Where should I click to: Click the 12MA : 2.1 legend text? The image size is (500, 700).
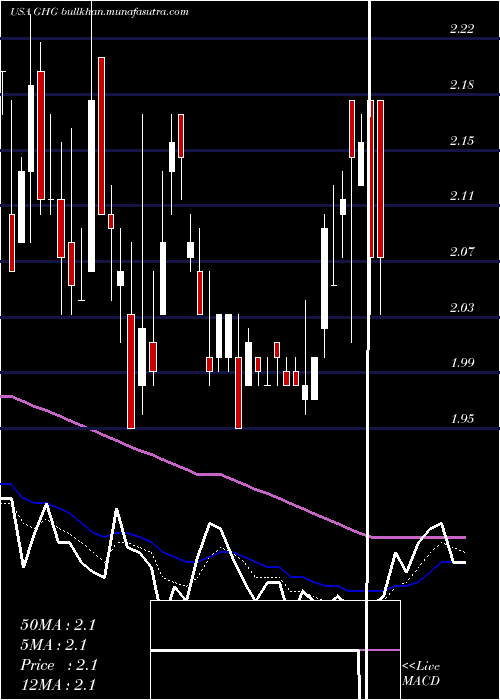click(58, 685)
